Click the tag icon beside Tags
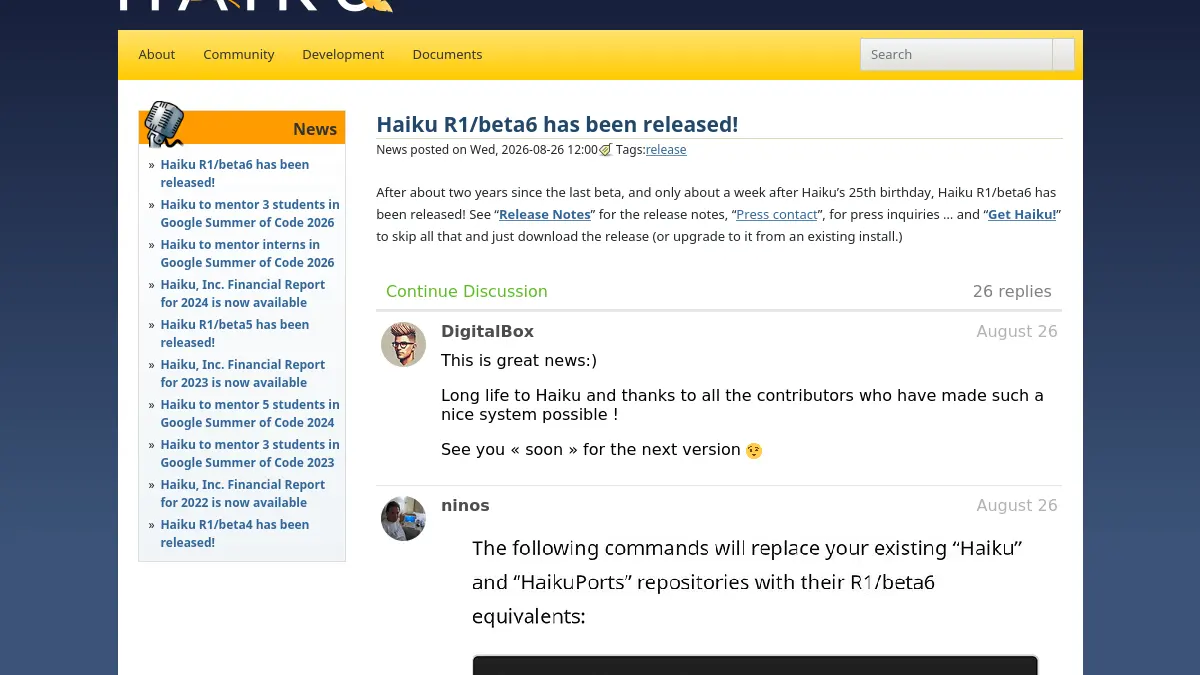The image size is (1200, 675). [x=606, y=150]
